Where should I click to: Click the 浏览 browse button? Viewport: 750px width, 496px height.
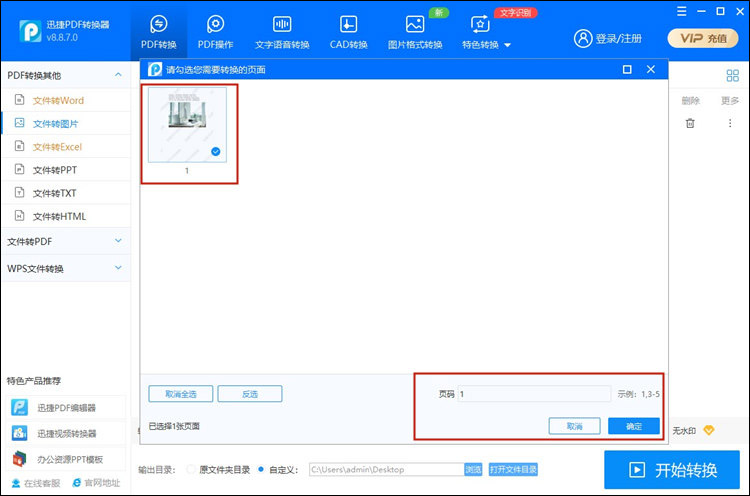coord(473,469)
